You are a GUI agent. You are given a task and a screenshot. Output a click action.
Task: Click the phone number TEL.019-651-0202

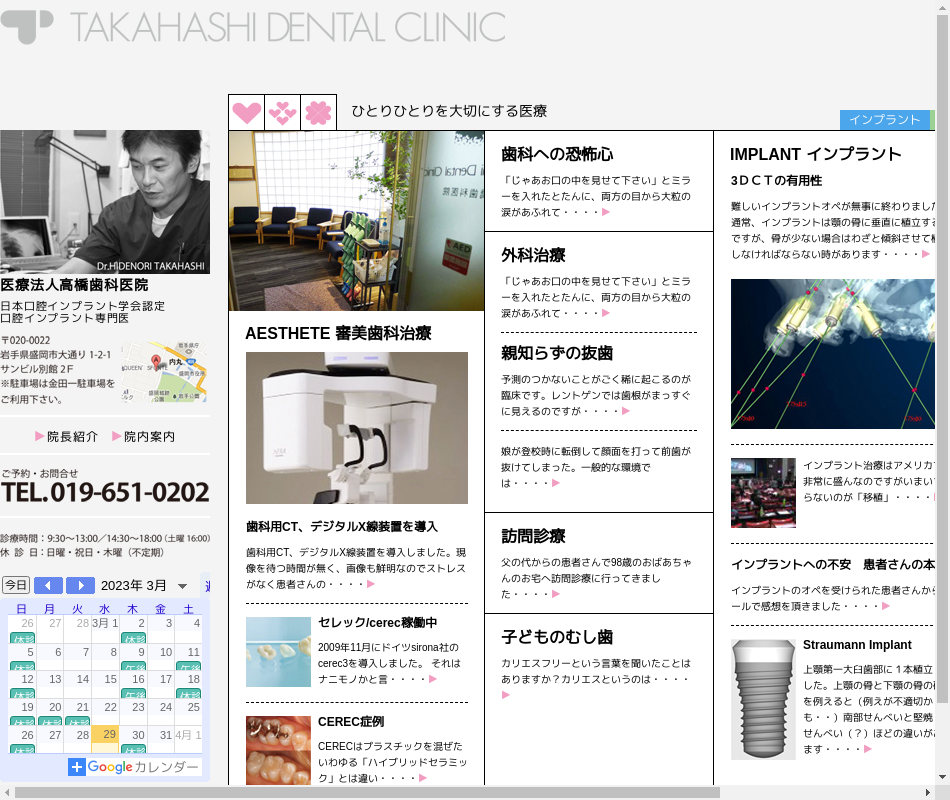pos(105,492)
